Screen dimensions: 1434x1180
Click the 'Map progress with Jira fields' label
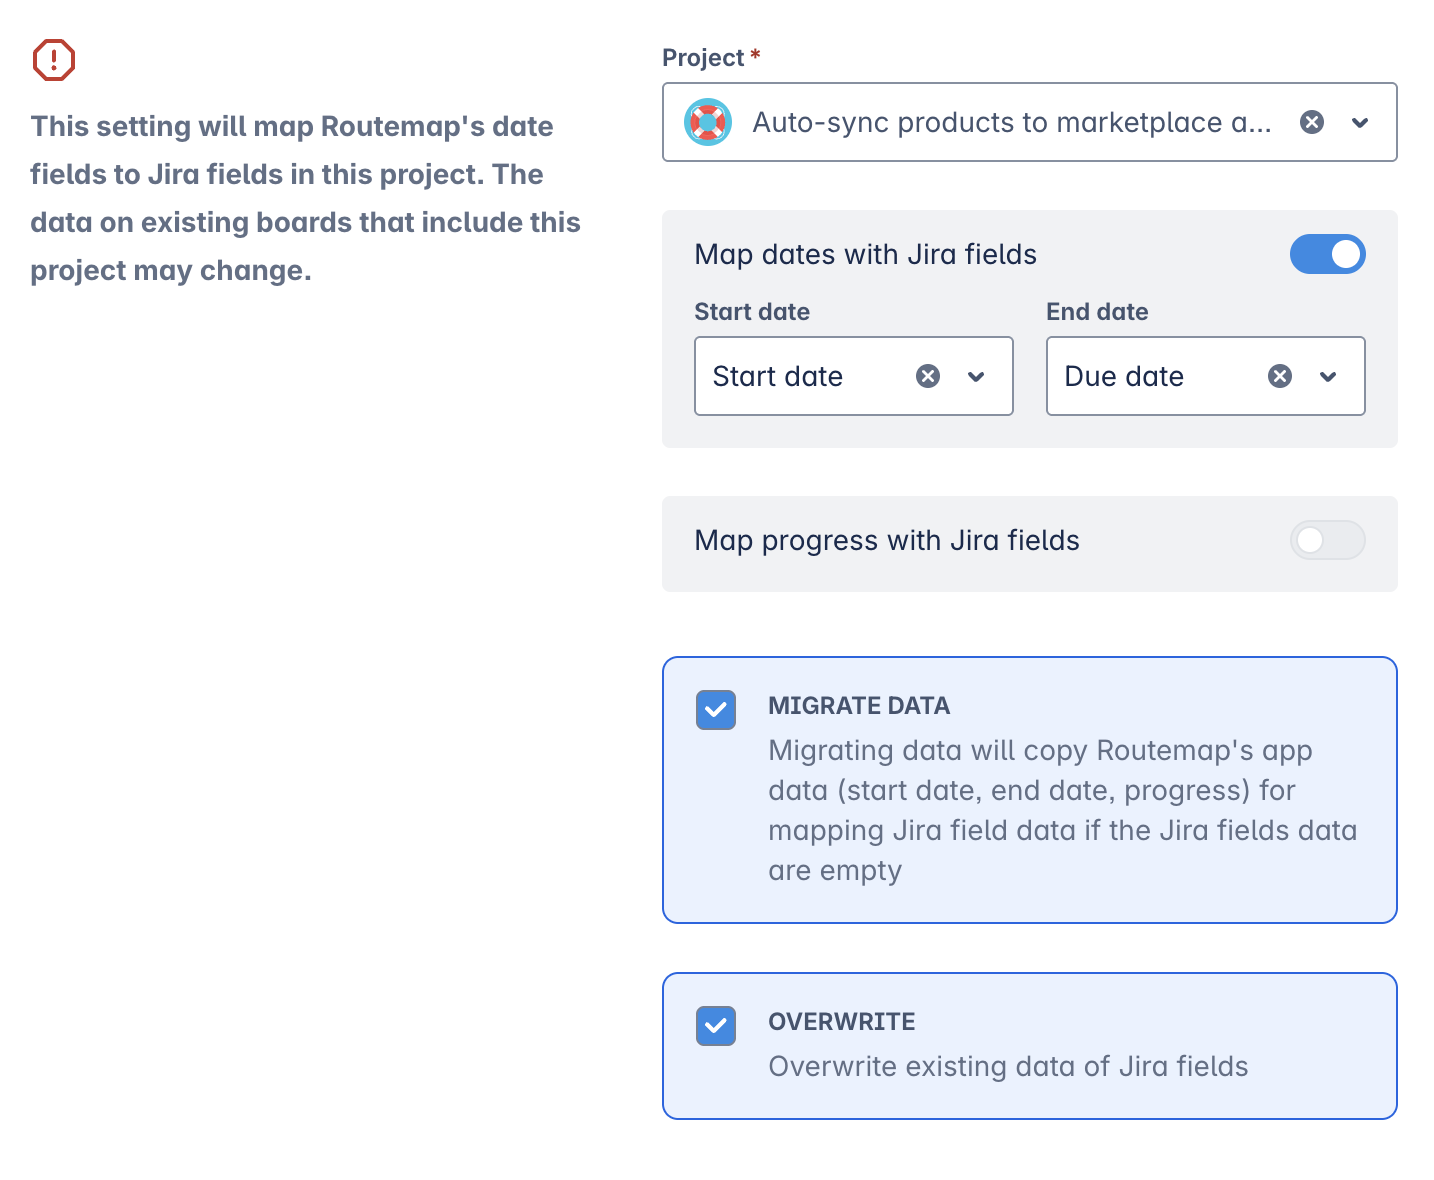[887, 540]
